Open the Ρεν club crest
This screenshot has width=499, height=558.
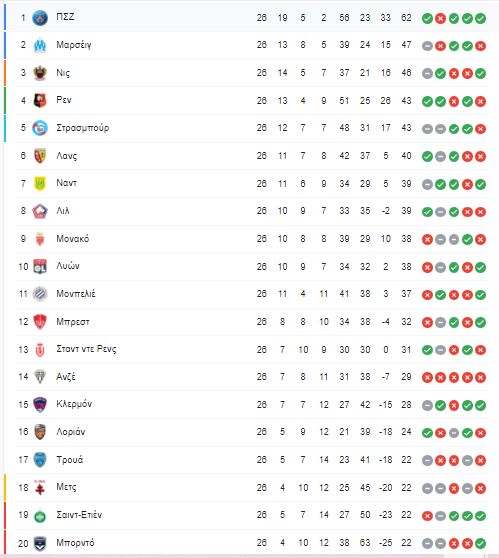coord(40,101)
